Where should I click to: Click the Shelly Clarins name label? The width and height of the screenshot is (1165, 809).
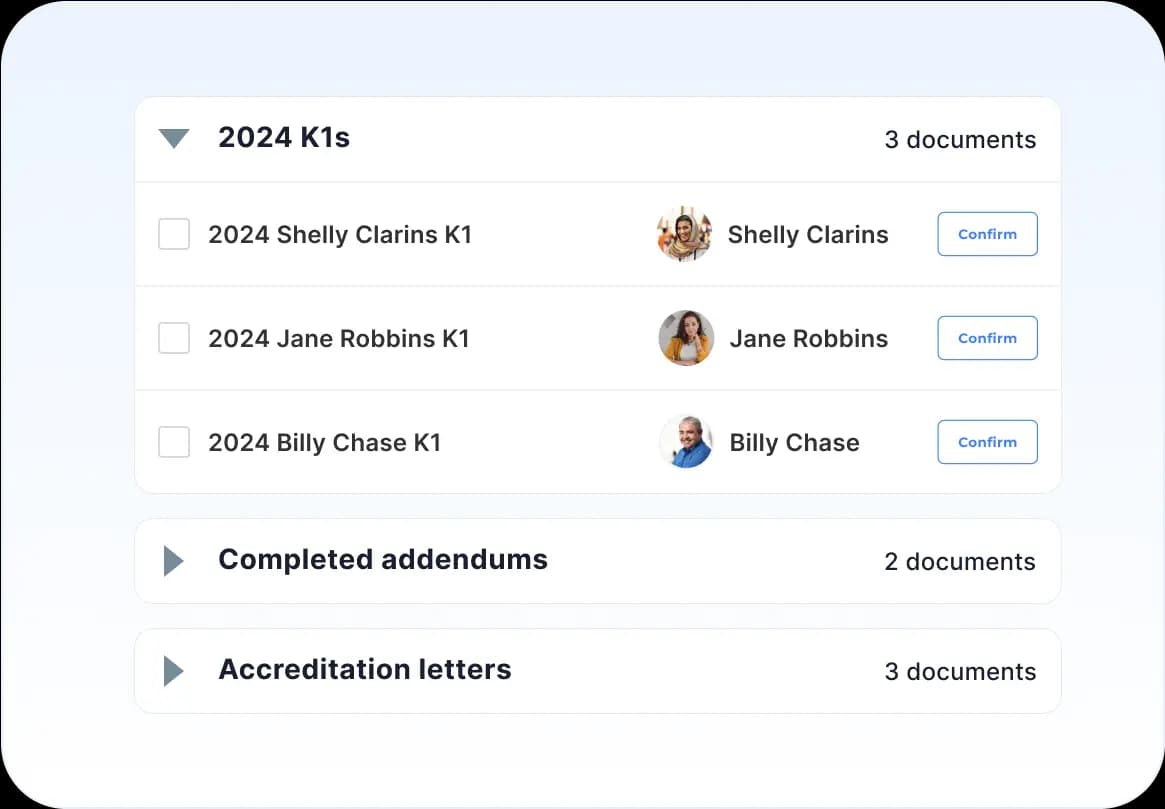[x=808, y=235]
